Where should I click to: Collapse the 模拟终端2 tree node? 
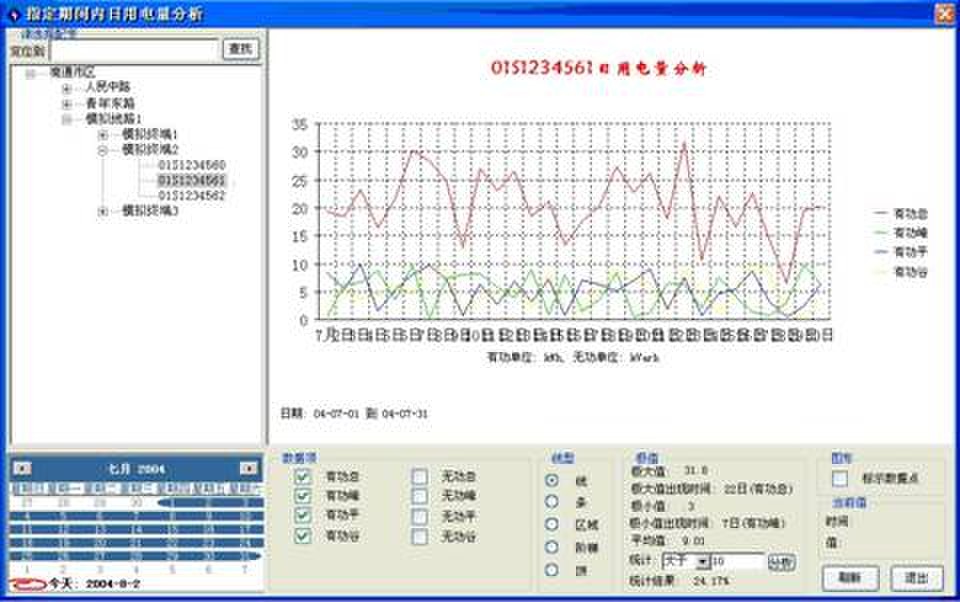[103, 150]
